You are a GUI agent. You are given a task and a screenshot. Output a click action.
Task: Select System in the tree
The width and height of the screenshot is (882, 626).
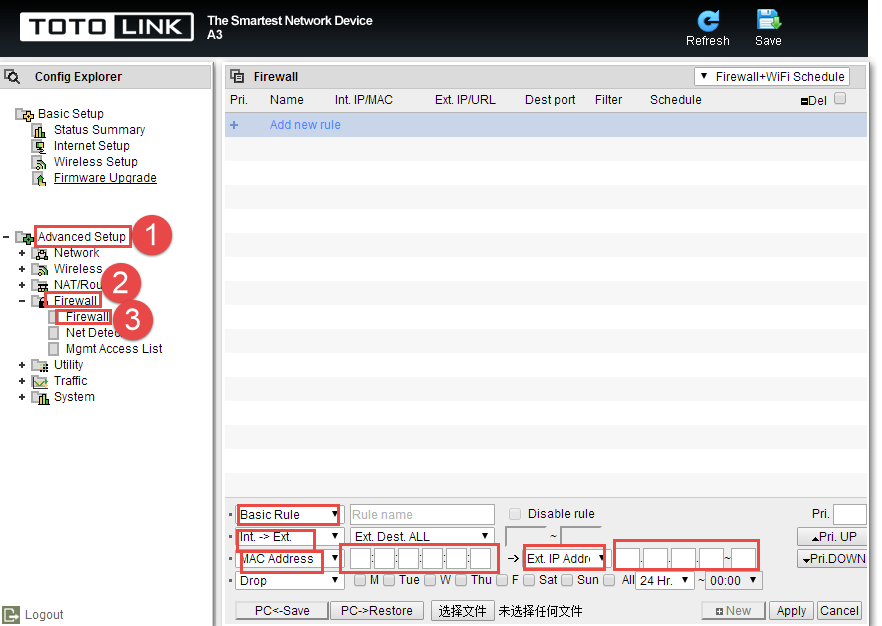point(74,397)
